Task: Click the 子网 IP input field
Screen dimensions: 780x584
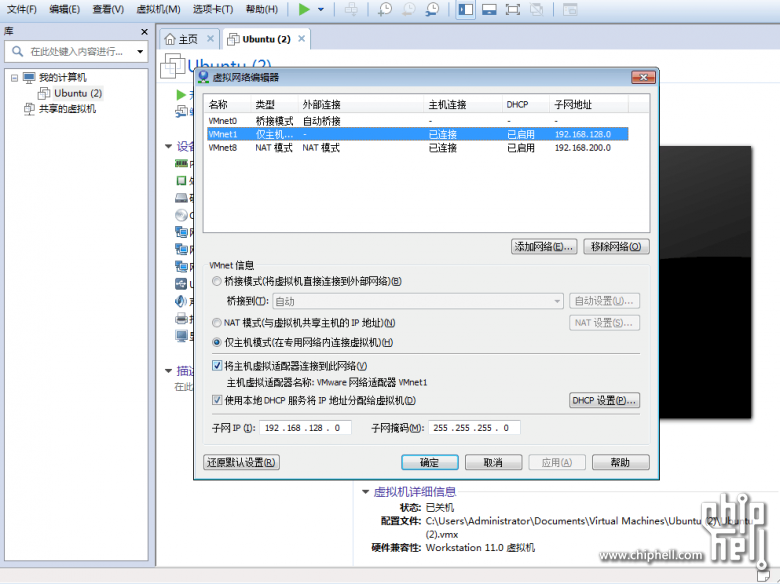Action: (x=305, y=428)
